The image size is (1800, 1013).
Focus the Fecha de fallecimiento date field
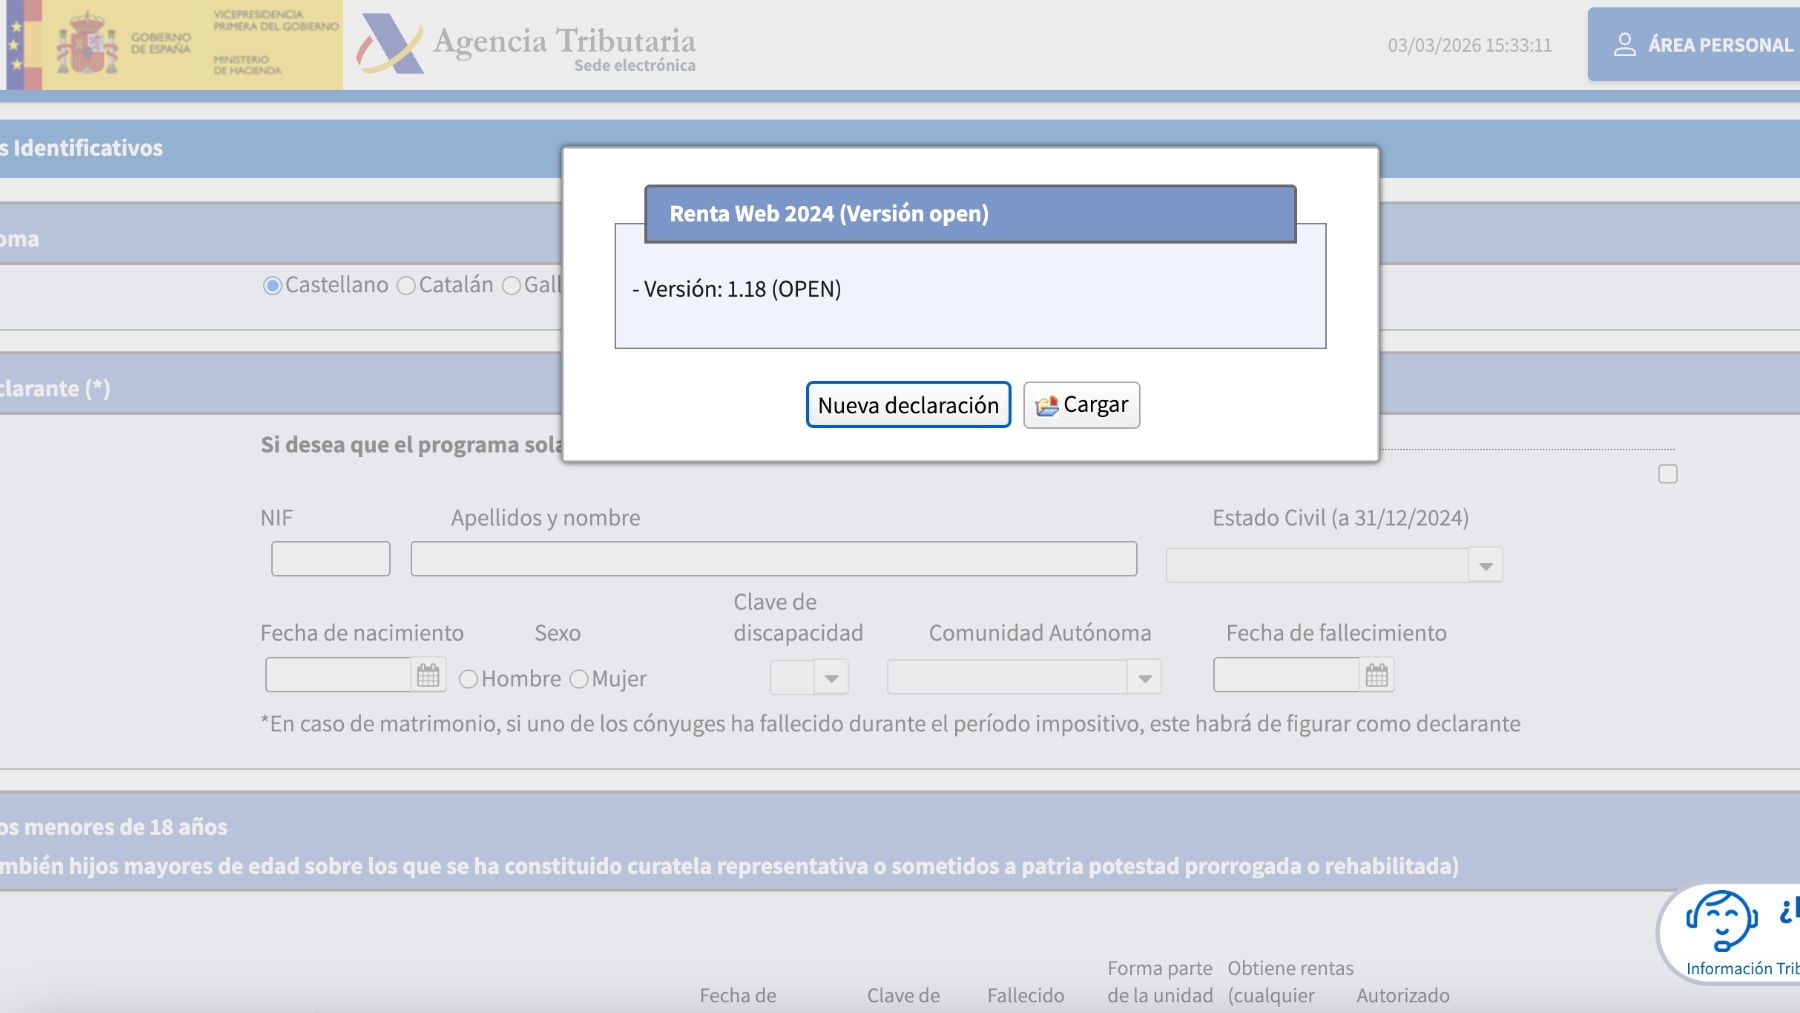[1287, 675]
